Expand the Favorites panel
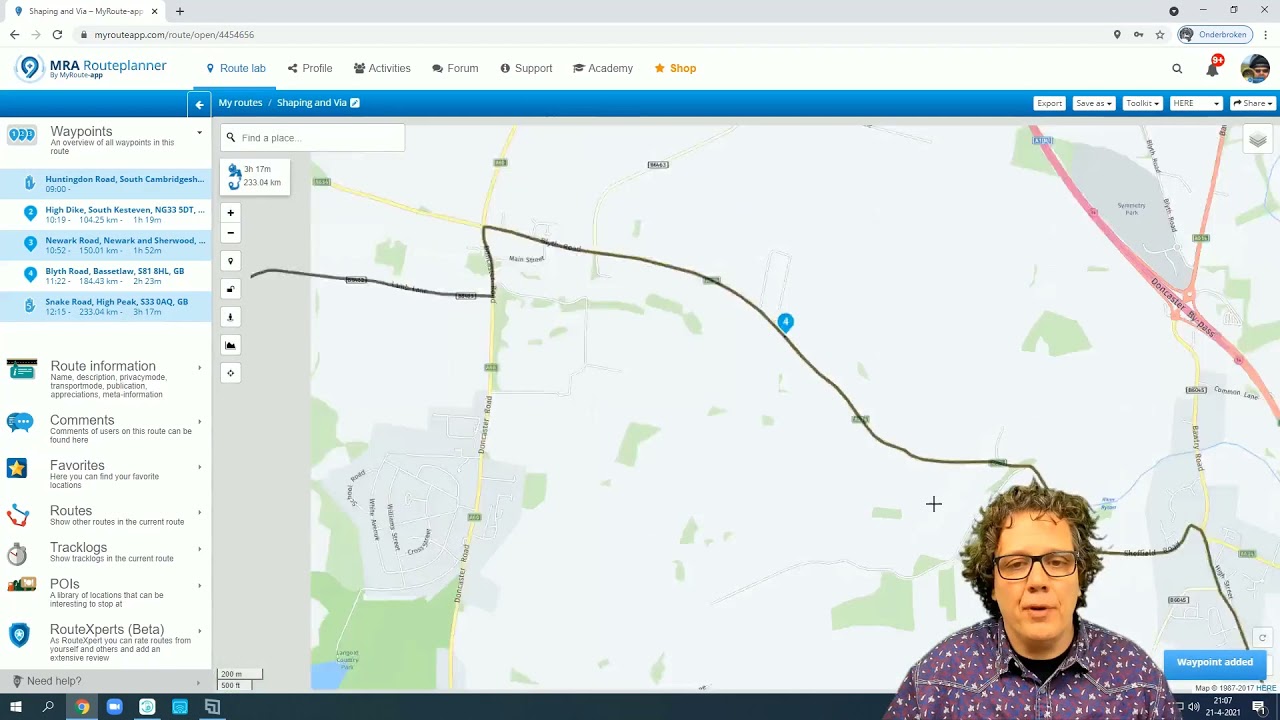1280x720 pixels. [106, 473]
